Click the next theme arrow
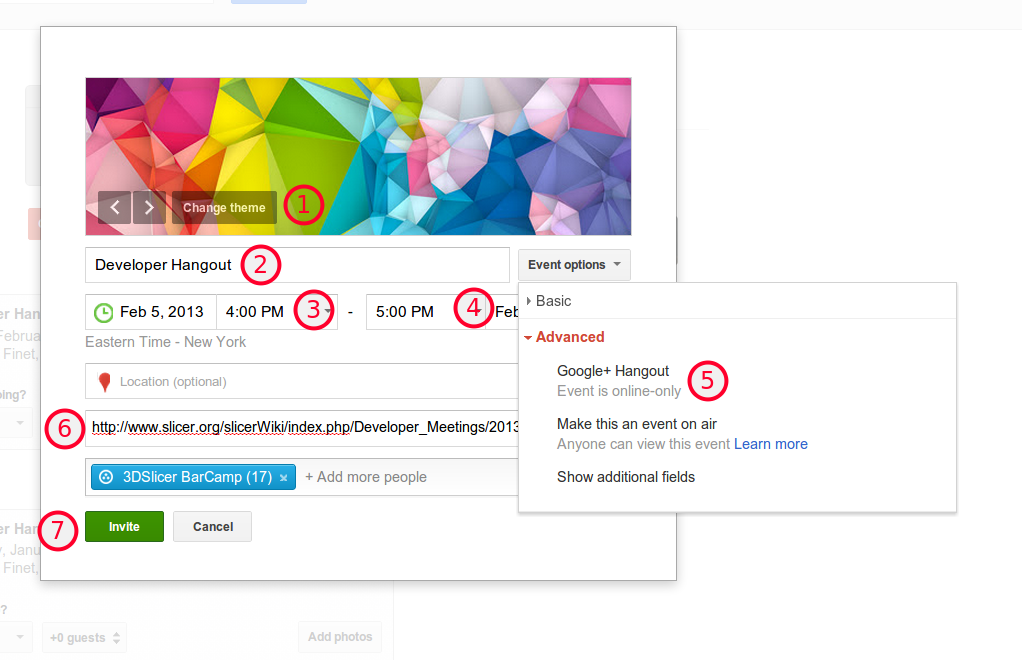 coord(149,207)
